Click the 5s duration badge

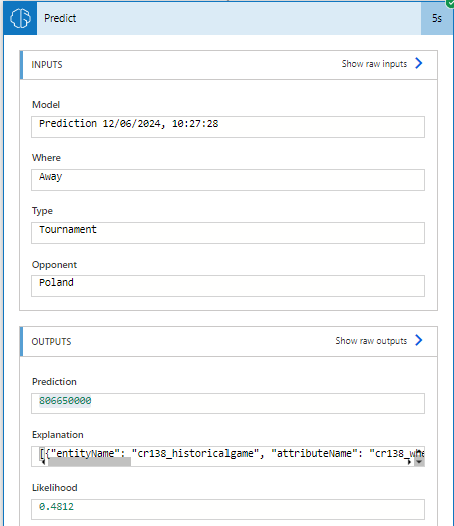pos(437,18)
